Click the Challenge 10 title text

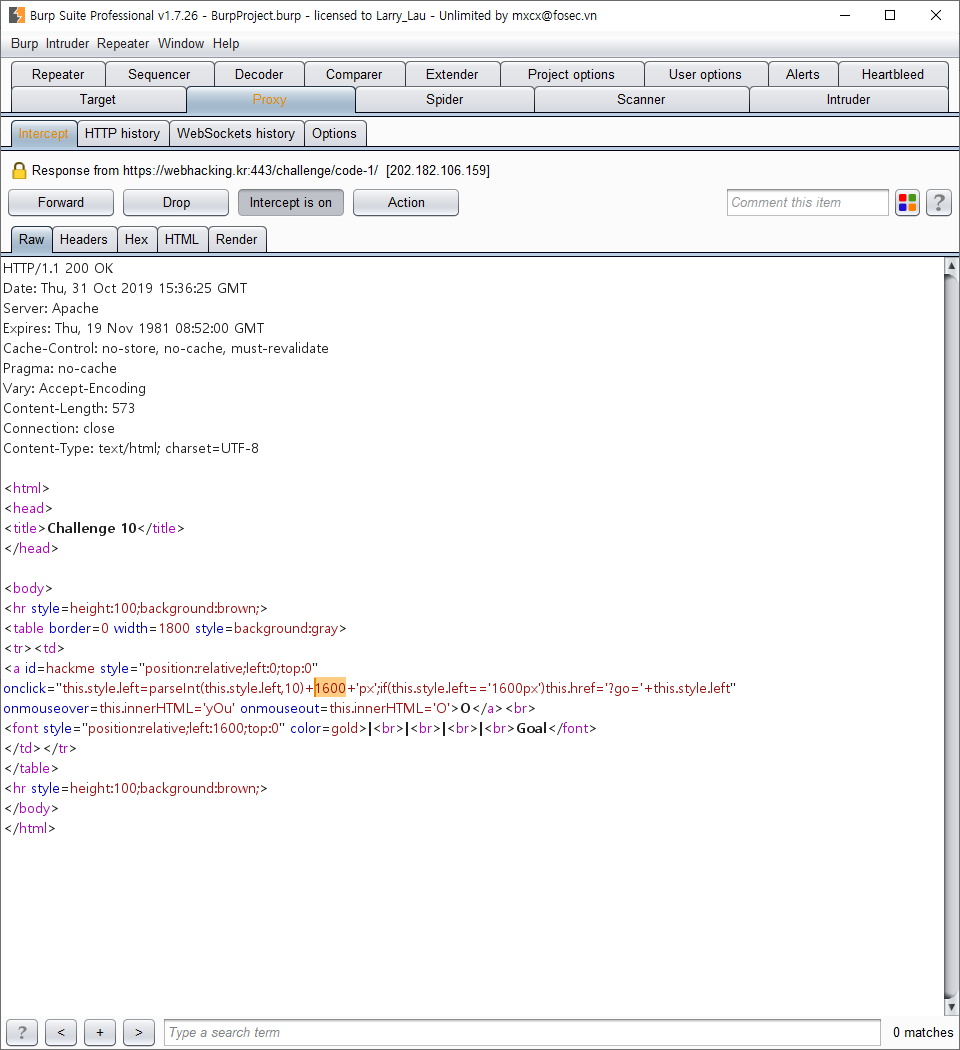92,528
